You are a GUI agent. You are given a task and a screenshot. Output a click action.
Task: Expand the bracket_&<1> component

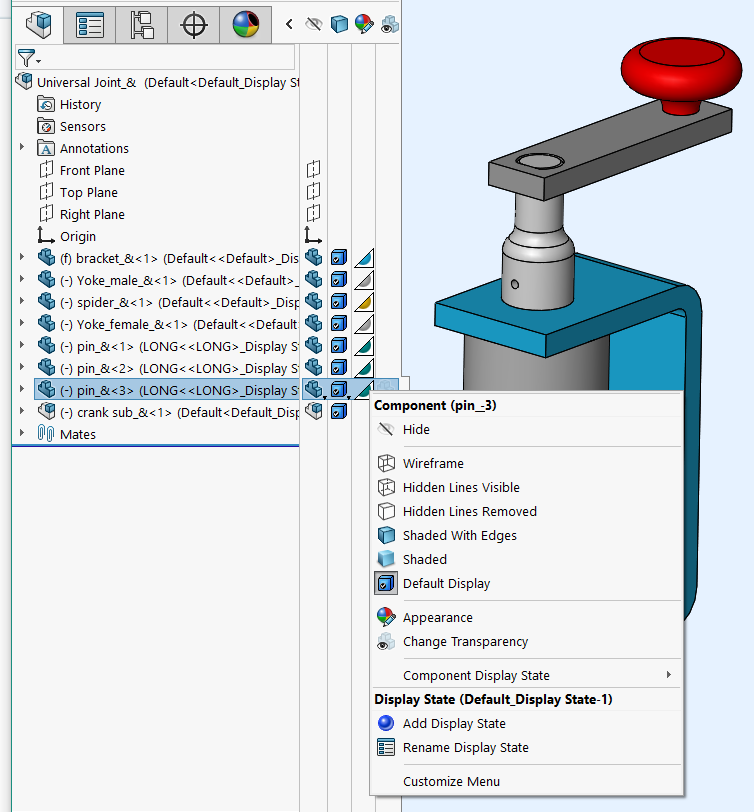click(22, 257)
